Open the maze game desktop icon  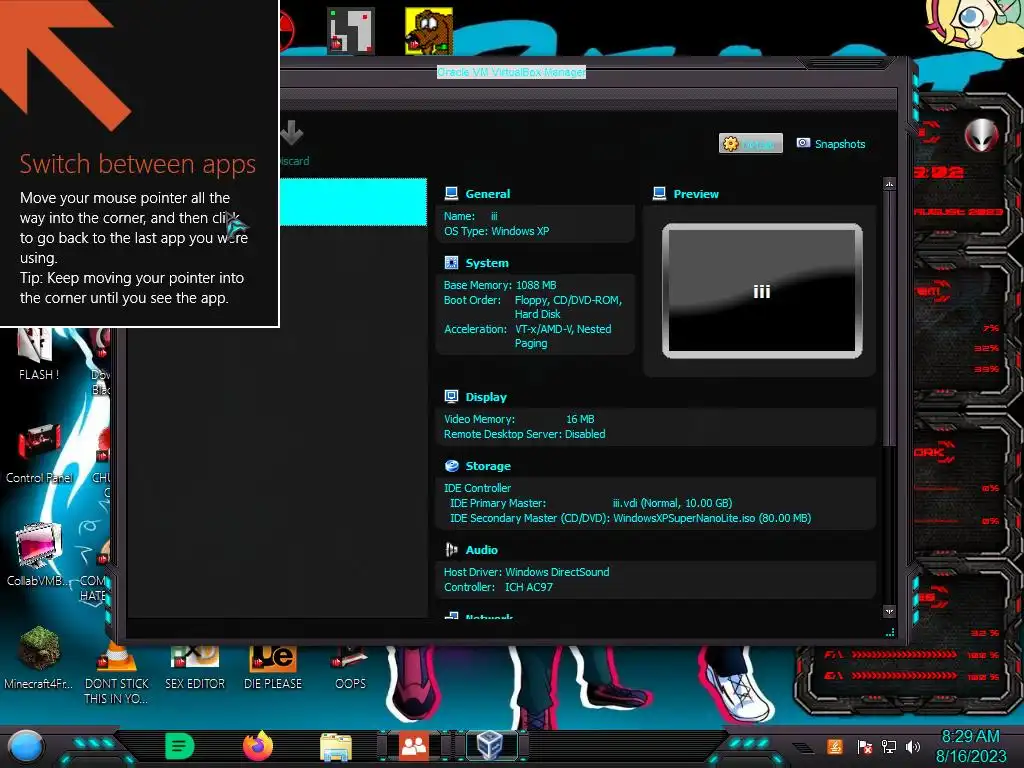click(351, 31)
